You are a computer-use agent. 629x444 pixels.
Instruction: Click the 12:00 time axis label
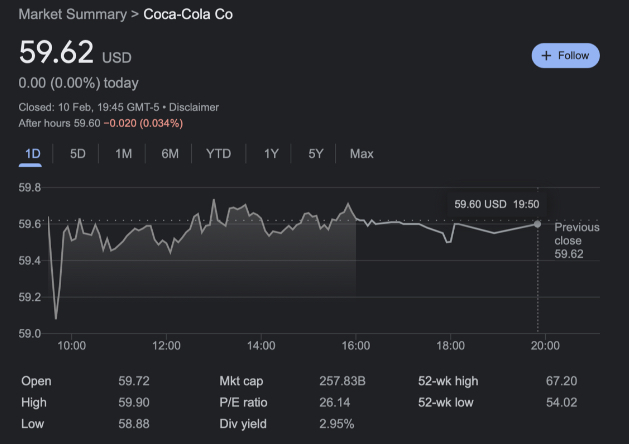166,345
